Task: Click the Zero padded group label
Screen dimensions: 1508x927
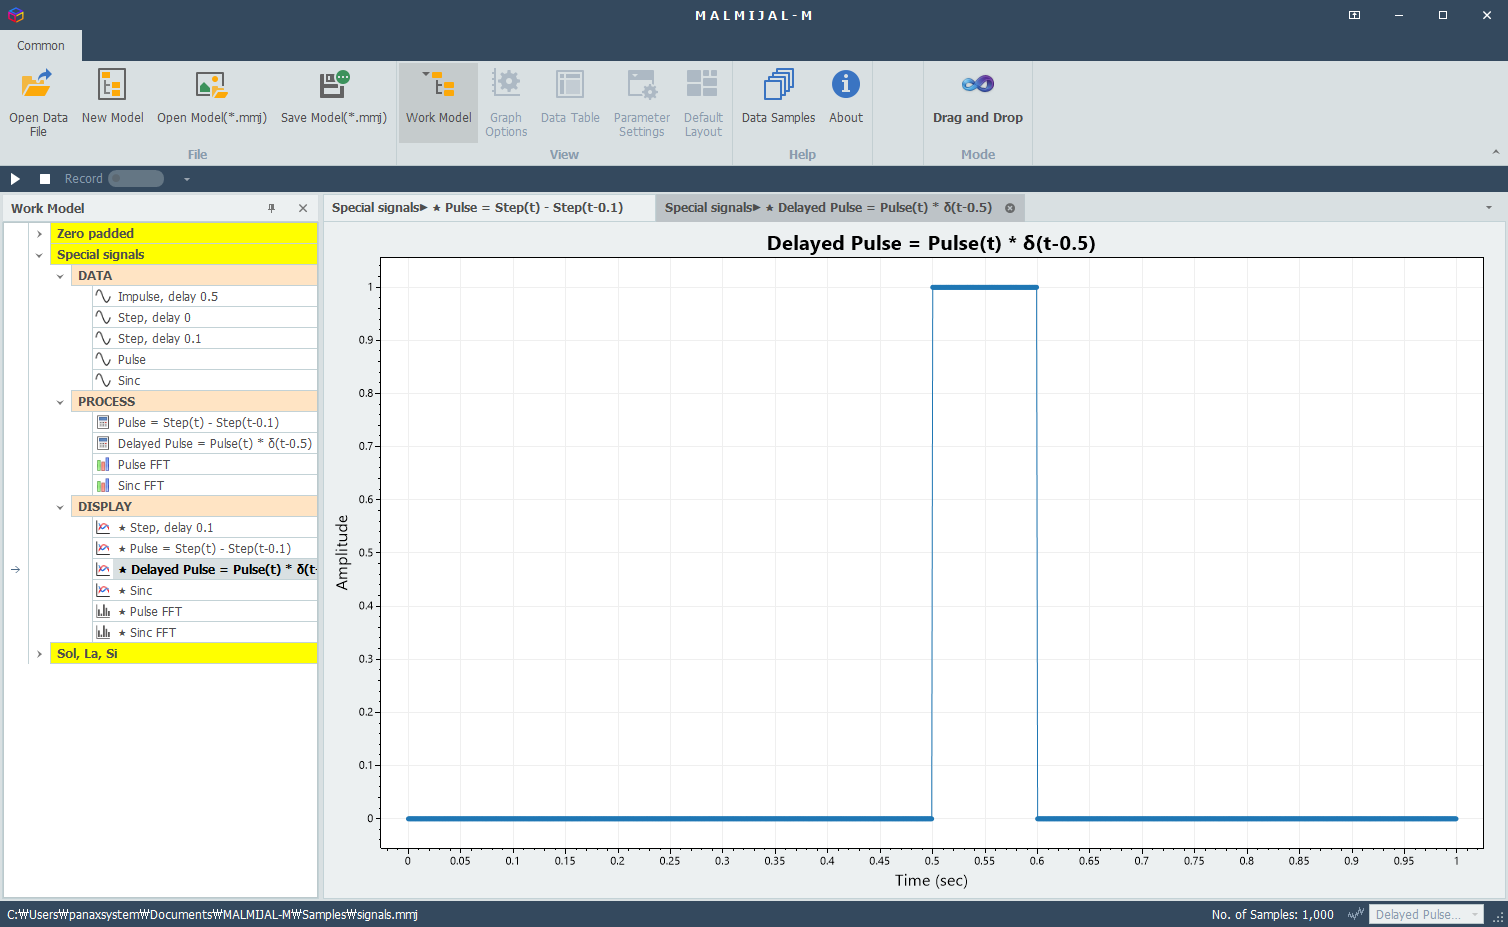Action: (95, 234)
